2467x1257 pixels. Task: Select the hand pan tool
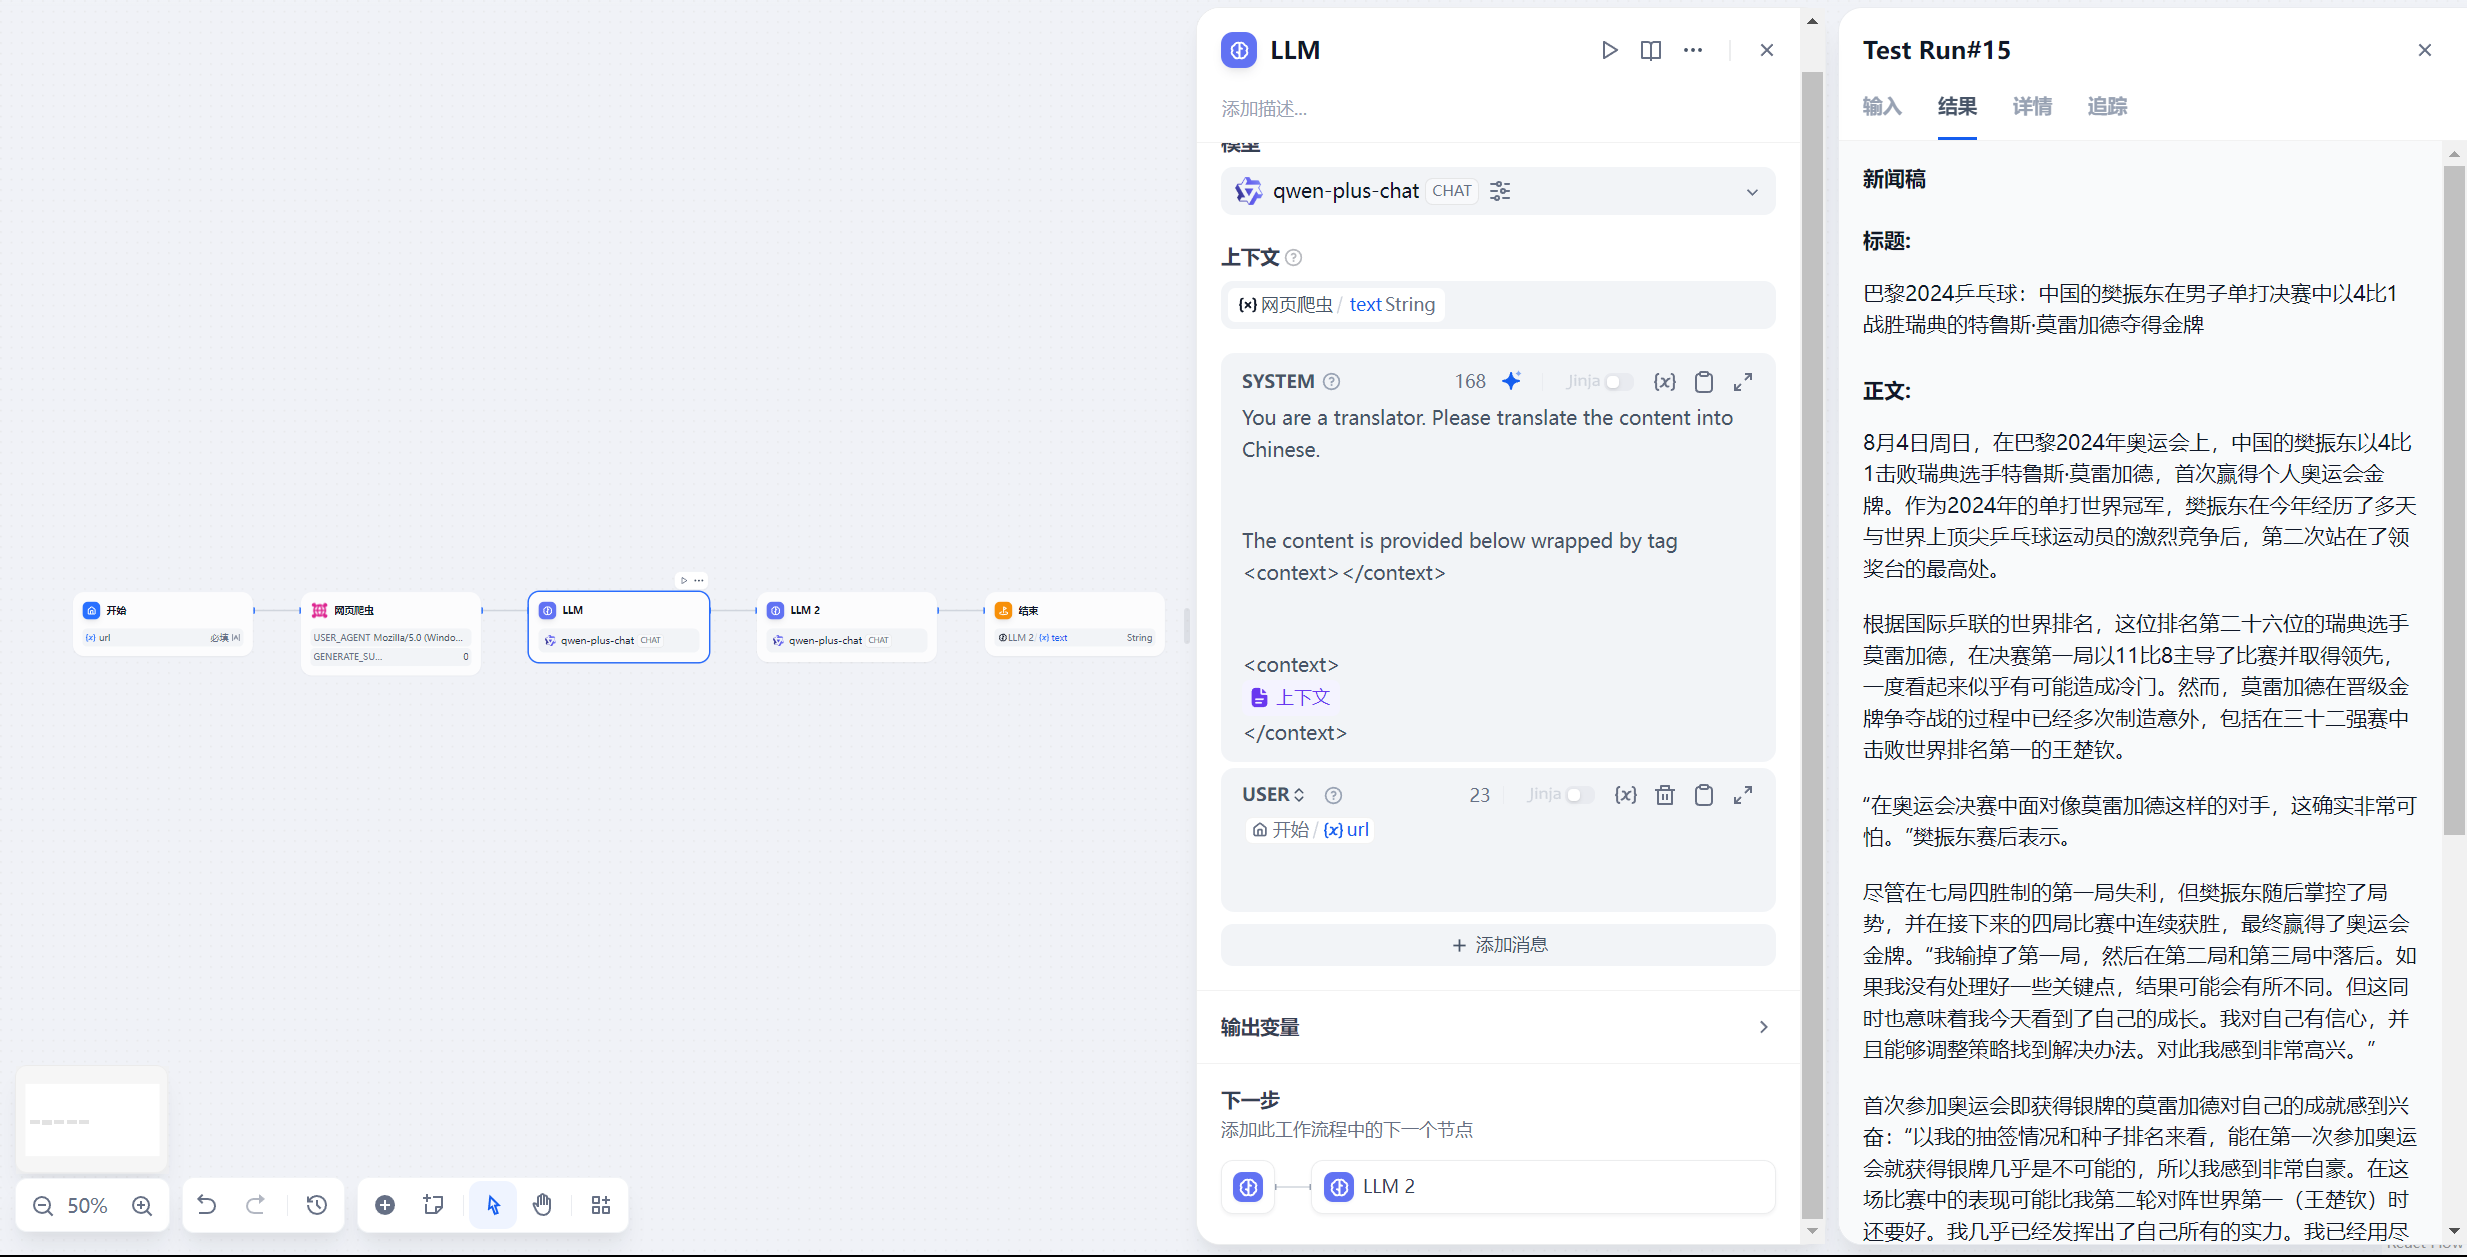pos(542,1205)
